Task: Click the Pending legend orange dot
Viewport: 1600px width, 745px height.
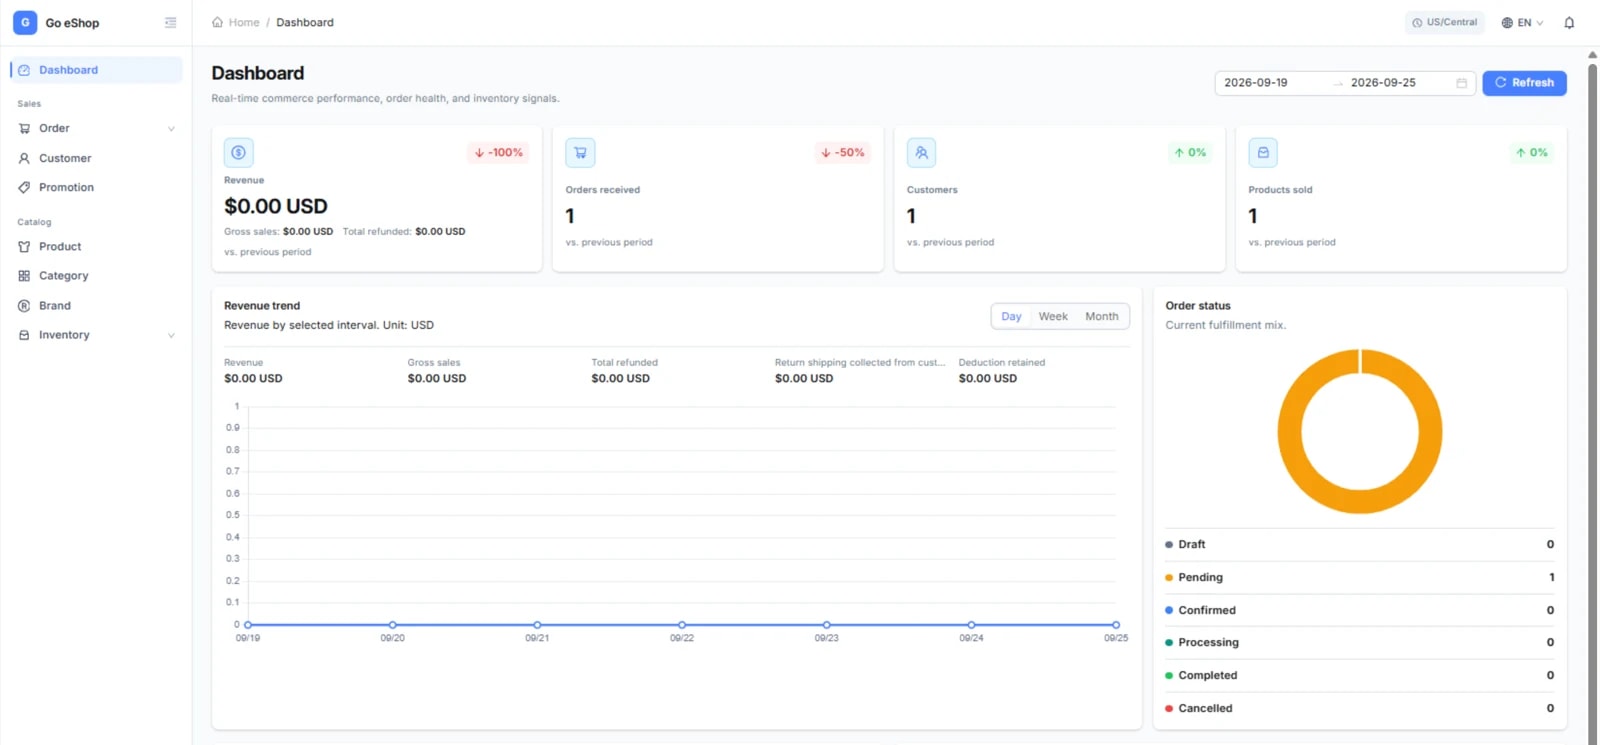Action: [x=1169, y=578]
